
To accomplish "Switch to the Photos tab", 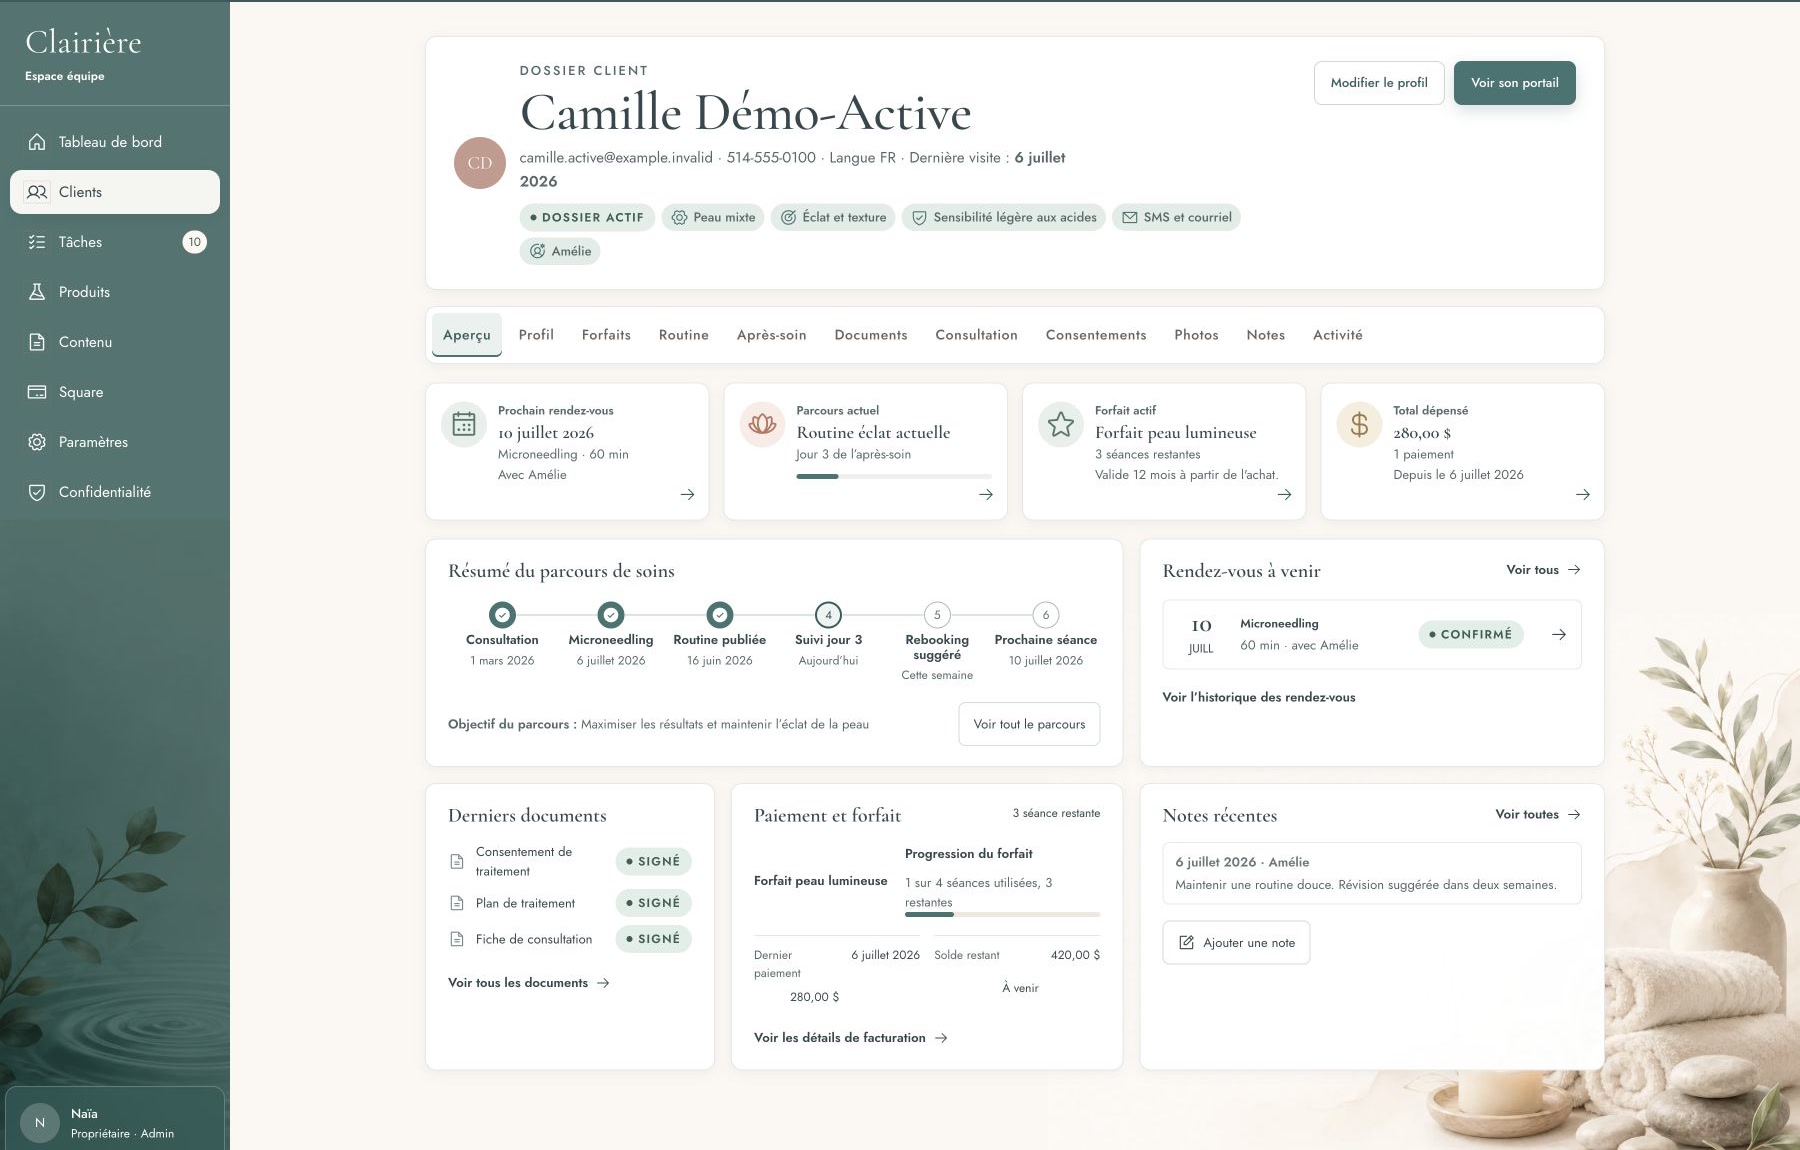I will (1196, 335).
